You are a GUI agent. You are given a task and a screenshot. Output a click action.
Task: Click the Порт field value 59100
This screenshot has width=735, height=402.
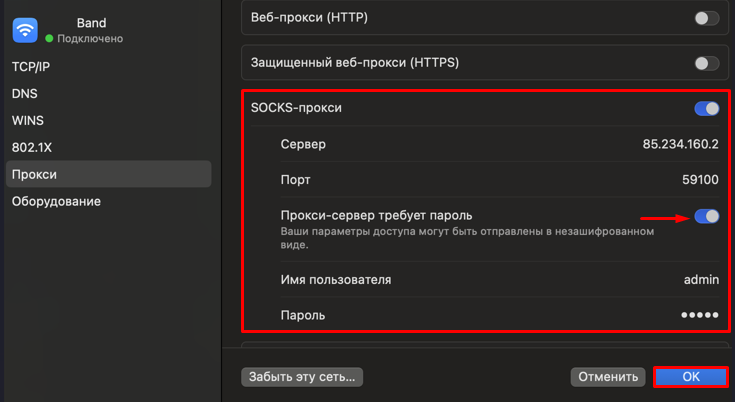point(700,180)
